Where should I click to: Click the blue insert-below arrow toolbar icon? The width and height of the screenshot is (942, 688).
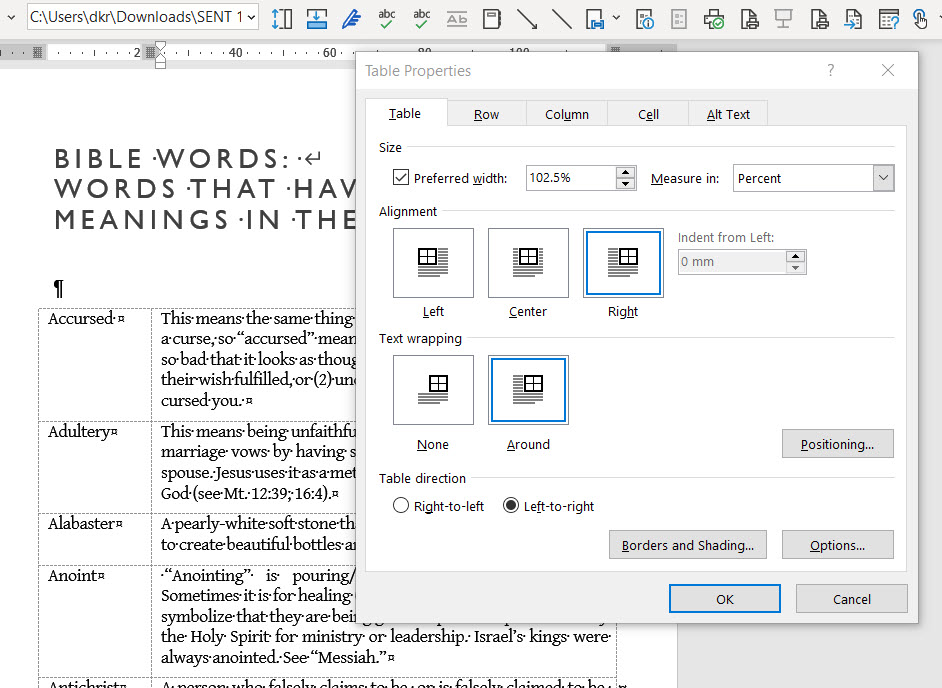click(x=317, y=19)
